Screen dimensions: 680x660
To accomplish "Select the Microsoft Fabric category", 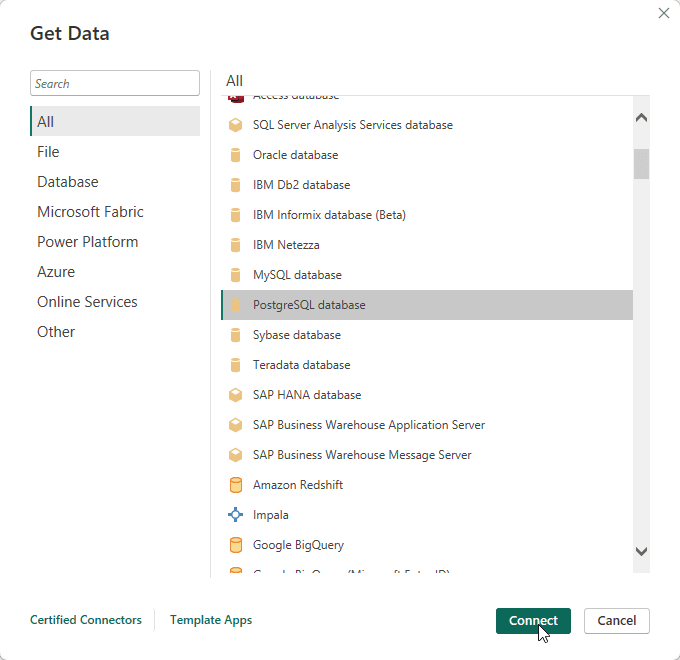I will point(115,212).
